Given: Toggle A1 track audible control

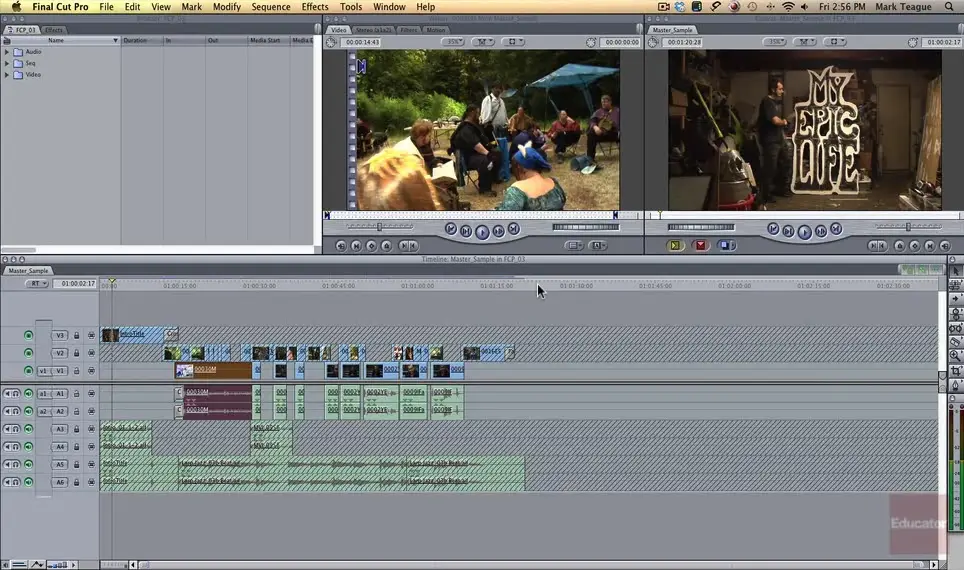Looking at the screenshot, I should pos(28,394).
